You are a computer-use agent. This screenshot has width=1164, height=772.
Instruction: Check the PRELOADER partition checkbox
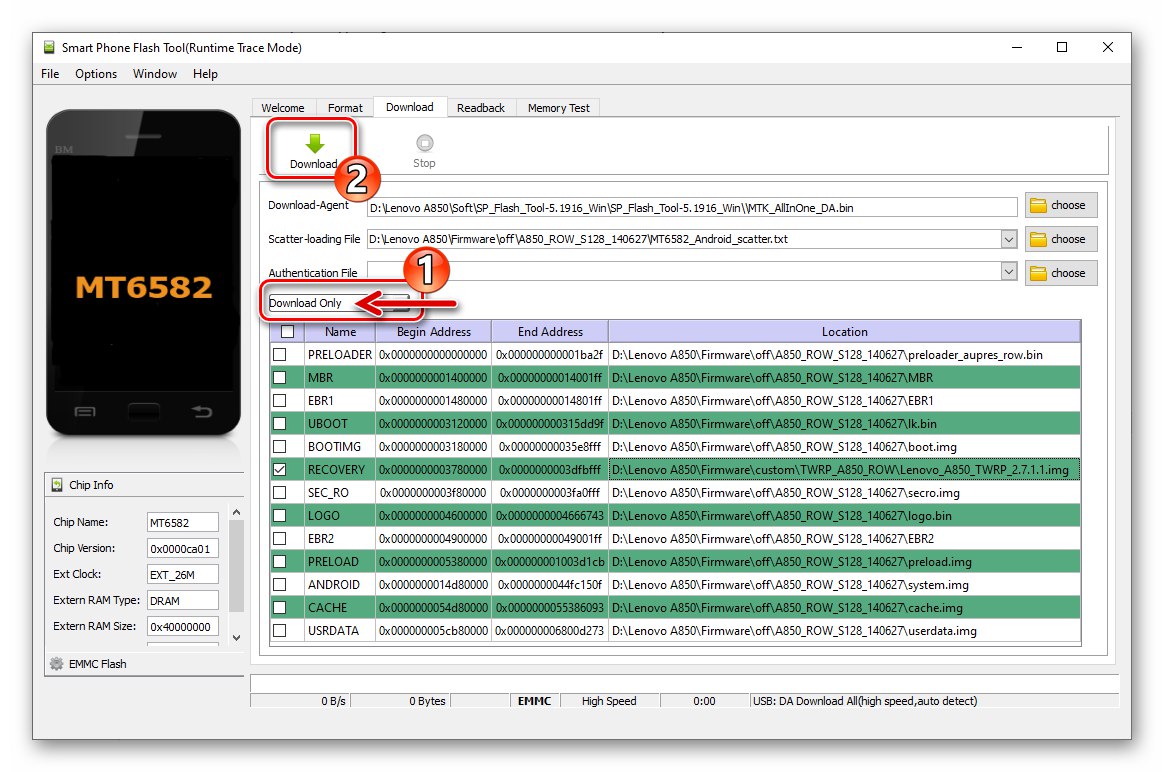280,355
